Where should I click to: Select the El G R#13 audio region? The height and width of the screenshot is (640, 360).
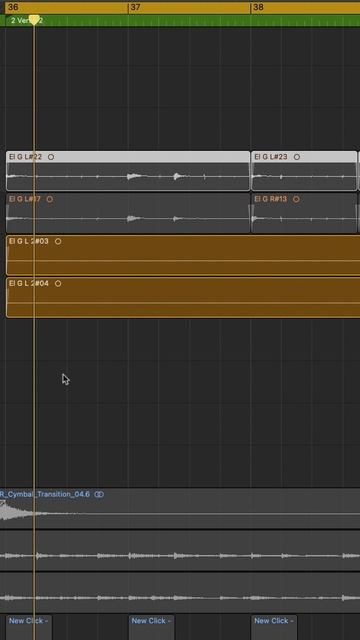tap(304, 213)
